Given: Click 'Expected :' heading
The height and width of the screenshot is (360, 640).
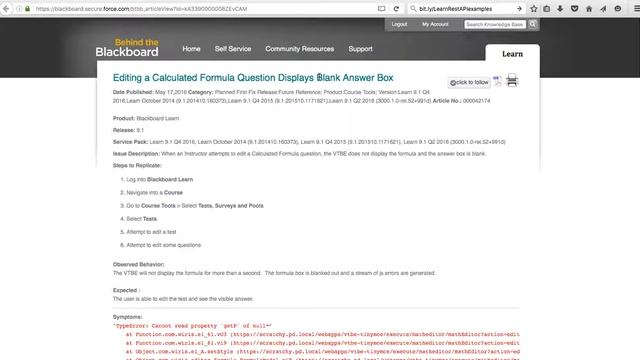Looking at the screenshot, I should [127, 290].
